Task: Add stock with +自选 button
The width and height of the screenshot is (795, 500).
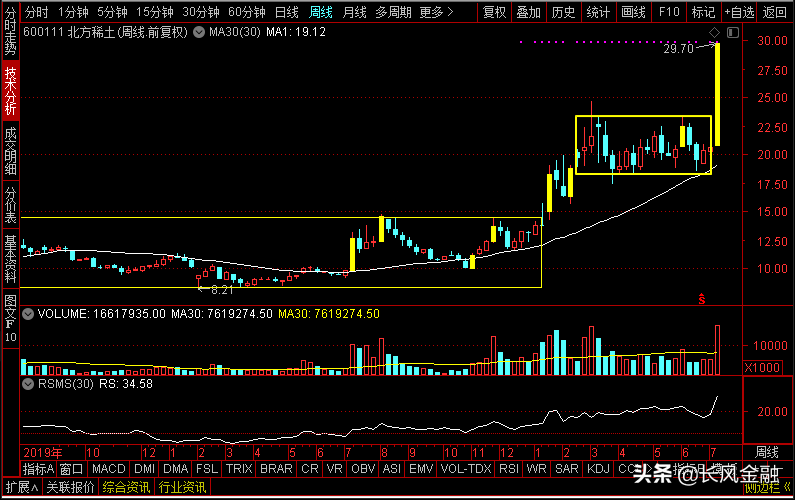Action: point(739,12)
